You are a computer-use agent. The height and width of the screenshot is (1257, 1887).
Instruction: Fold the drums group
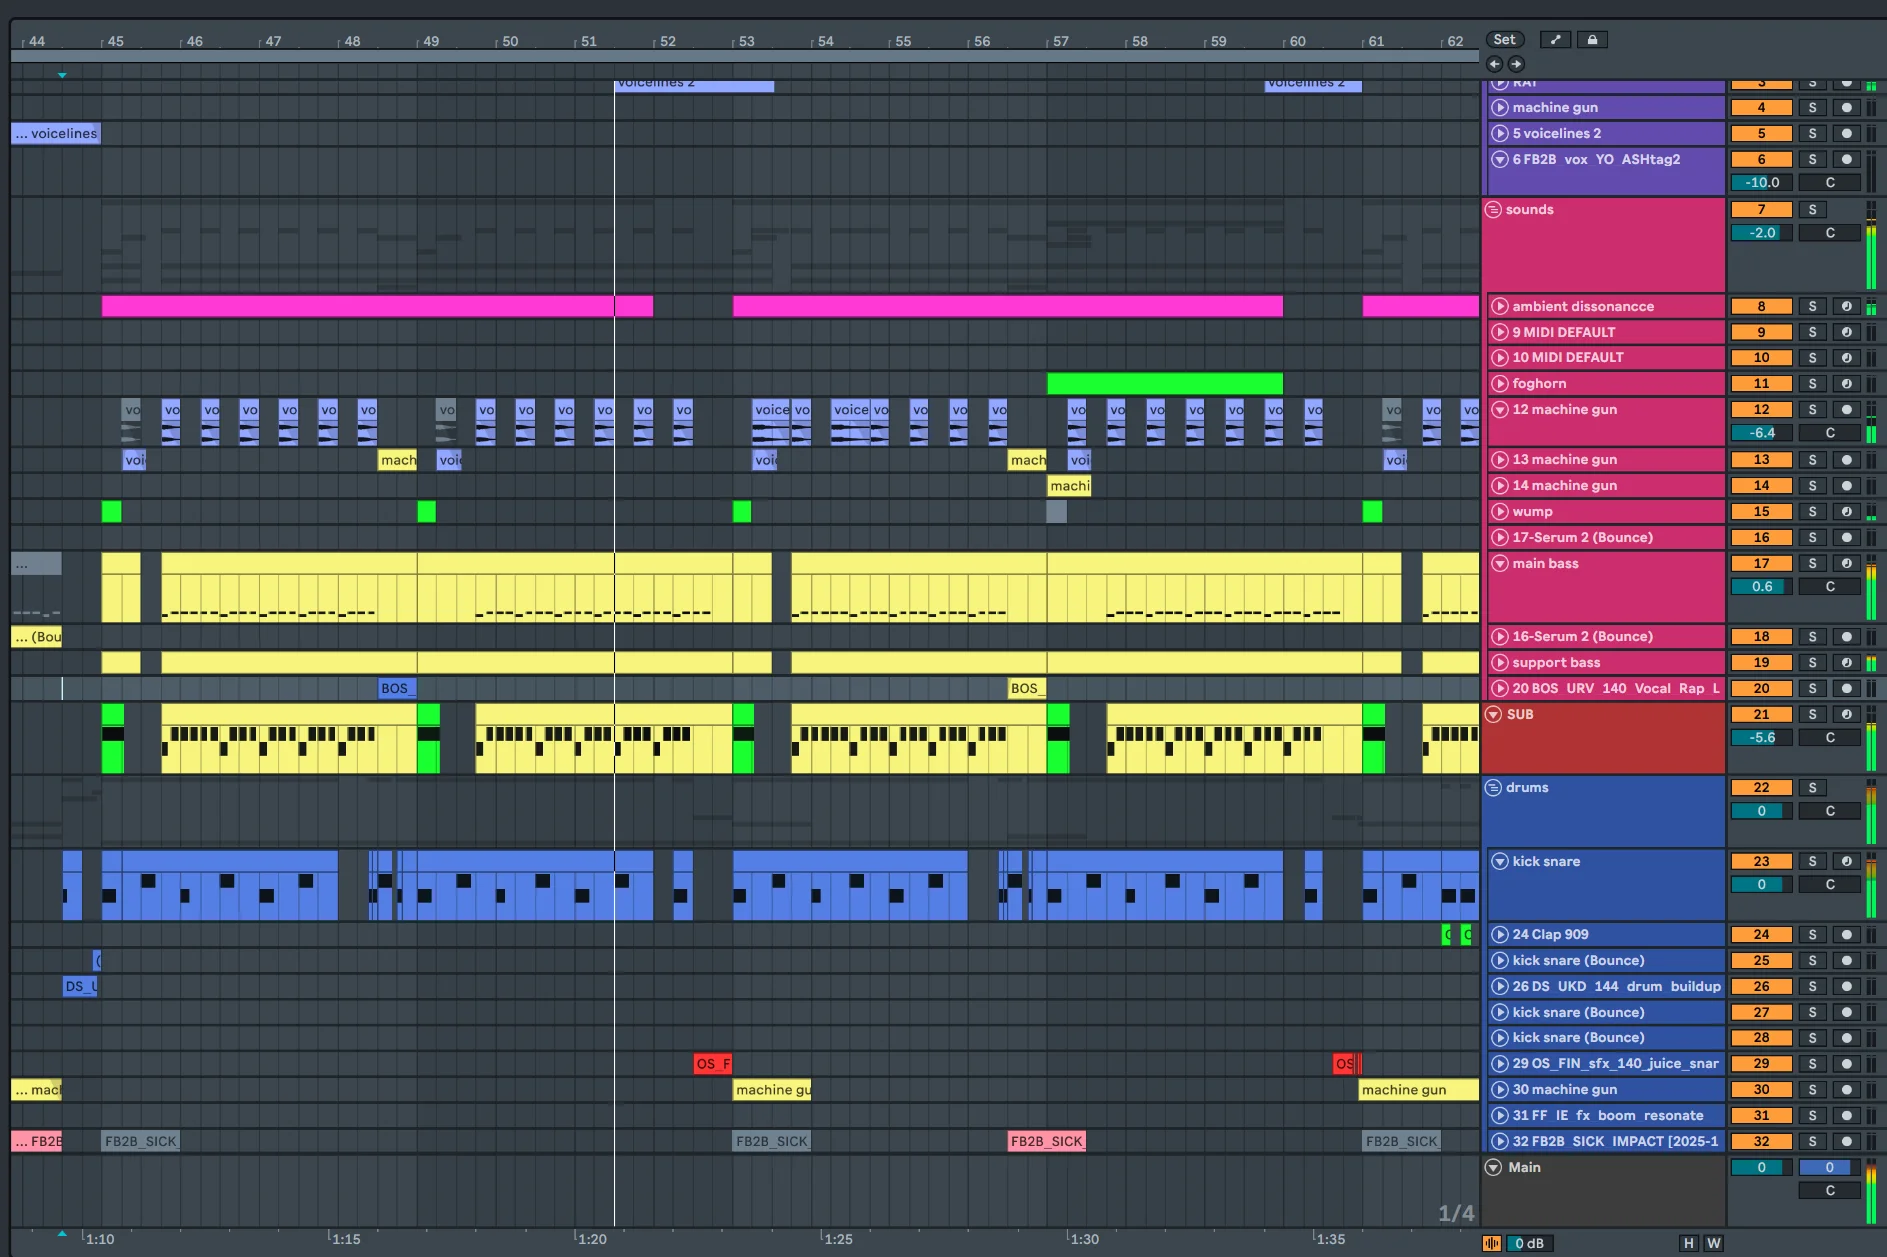pos(1494,788)
